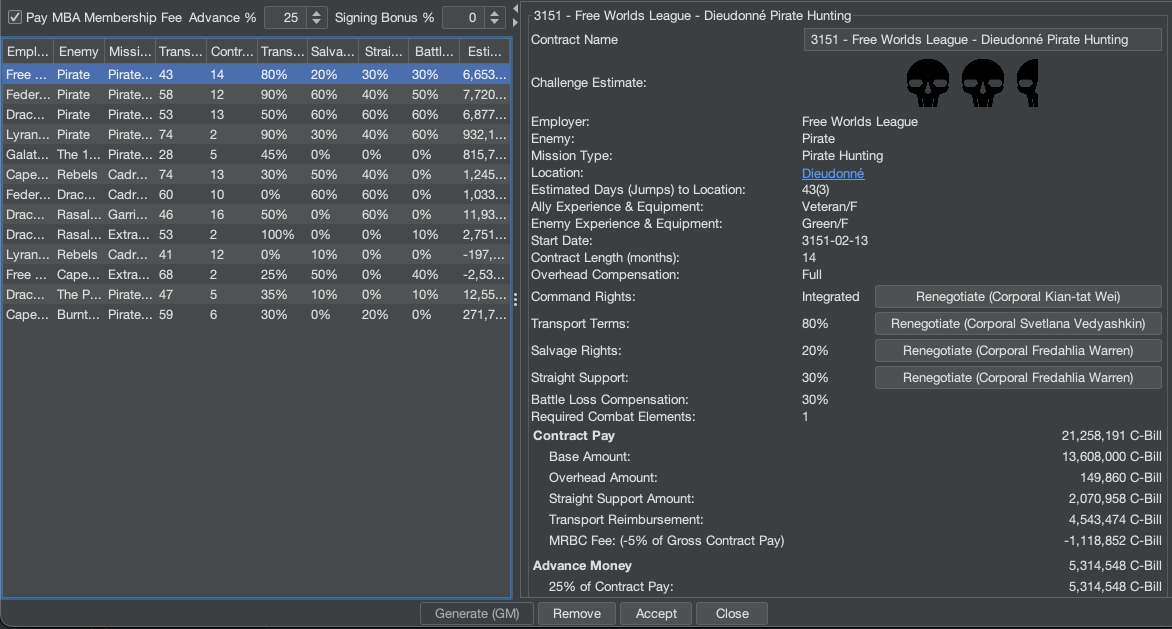Renegotiate salvage rights with Fredahlia Warren
Viewport: 1172px width, 629px height.
[x=1018, y=350]
